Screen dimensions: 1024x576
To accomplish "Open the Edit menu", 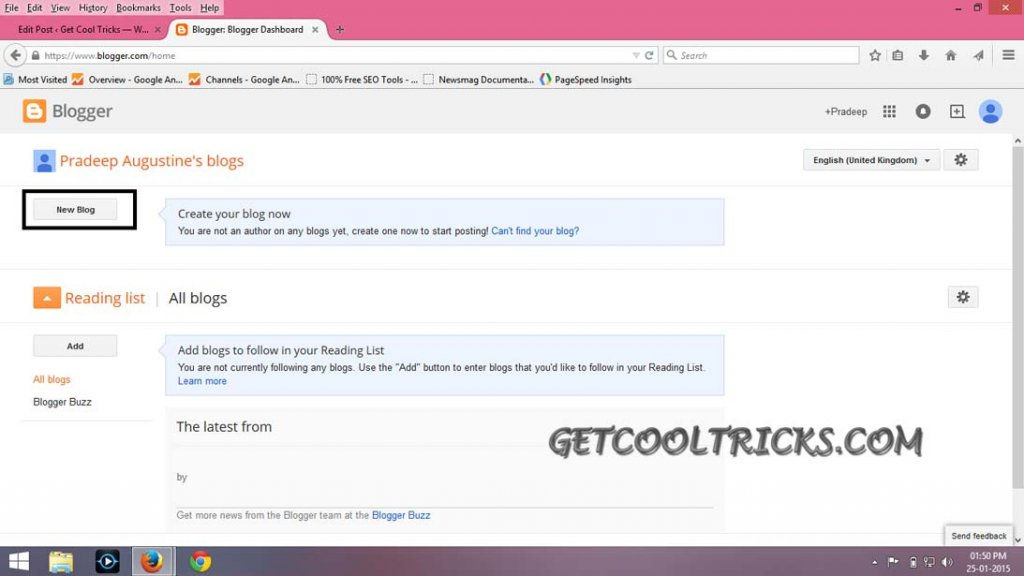I will pos(34,8).
